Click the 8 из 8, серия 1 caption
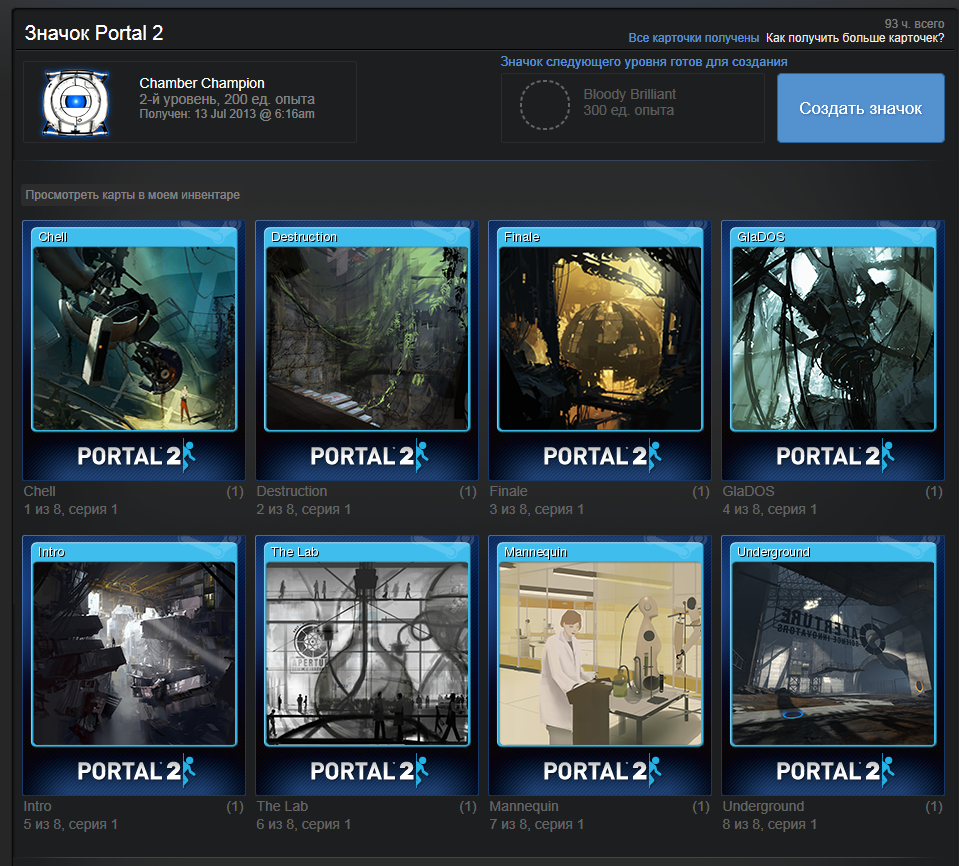The height and width of the screenshot is (866, 959). click(x=769, y=824)
